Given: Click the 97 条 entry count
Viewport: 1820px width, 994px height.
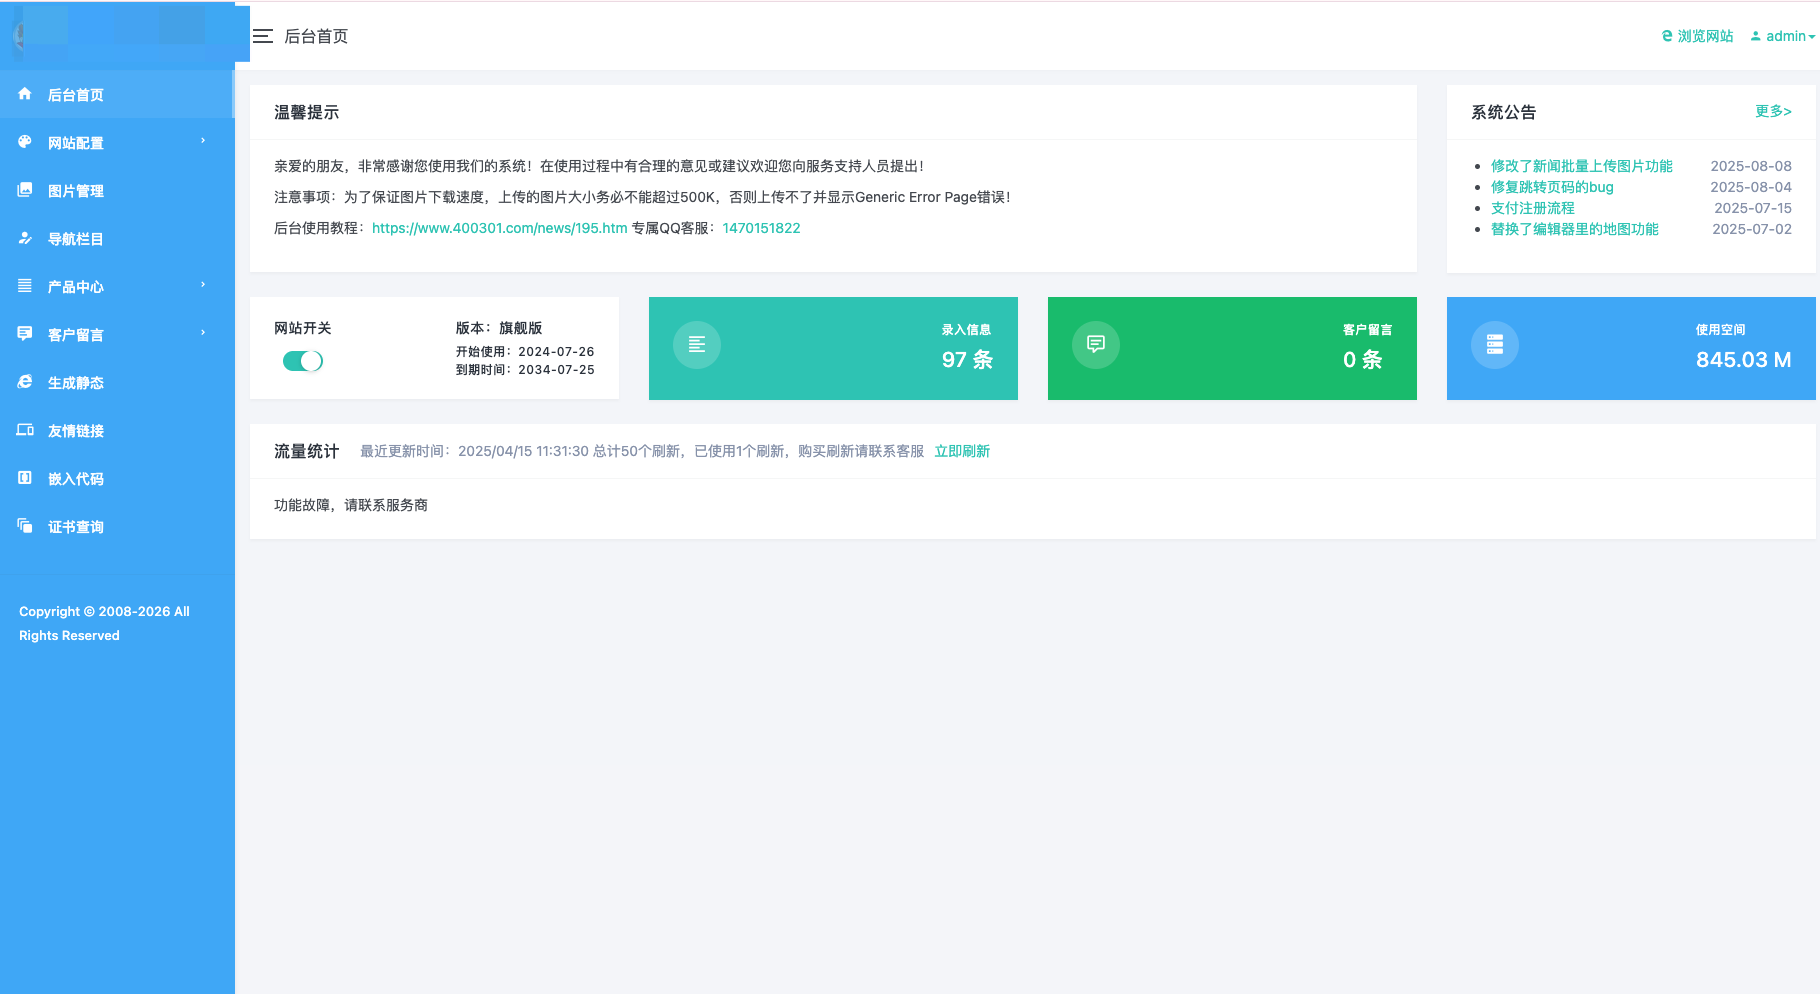Looking at the screenshot, I should pos(967,360).
